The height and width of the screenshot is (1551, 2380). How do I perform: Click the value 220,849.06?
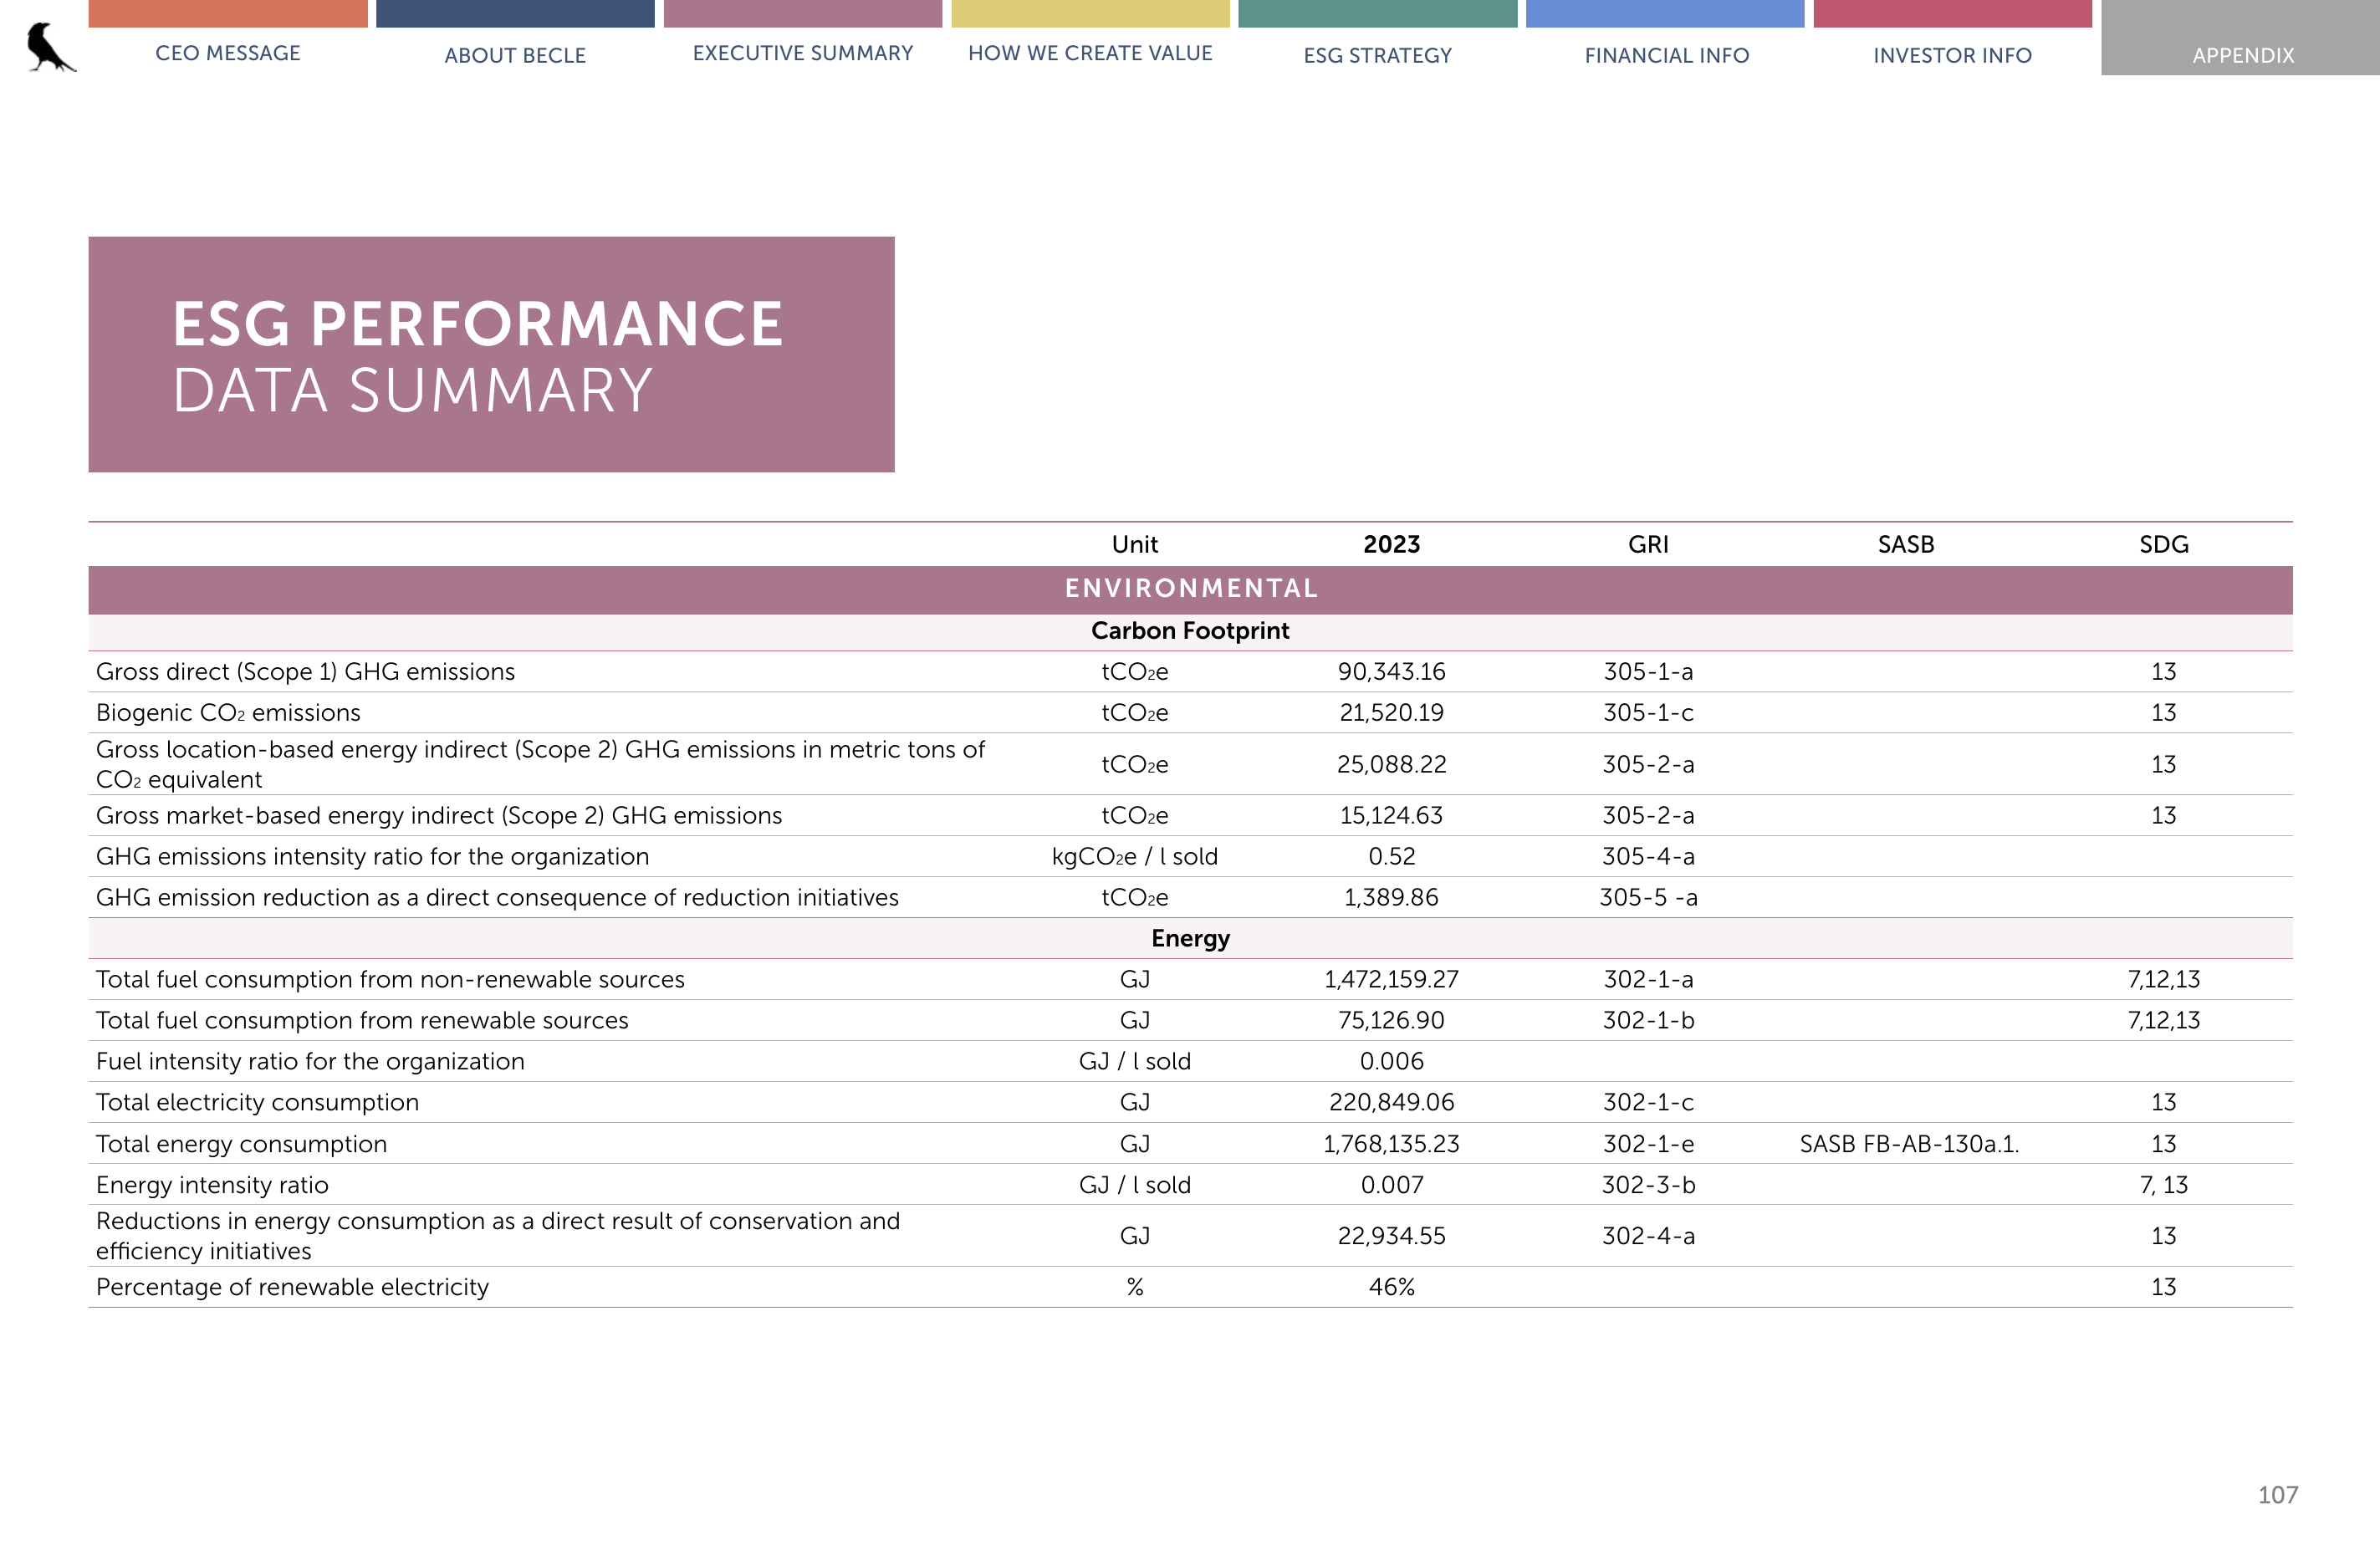(1391, 1103)
